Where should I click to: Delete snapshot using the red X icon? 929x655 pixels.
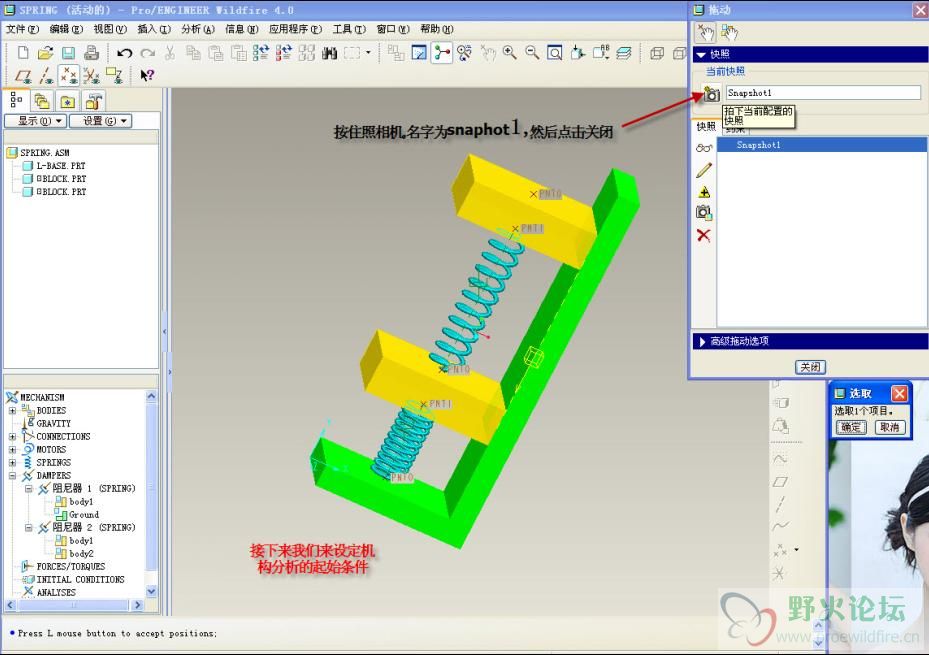tap(704, 236)
